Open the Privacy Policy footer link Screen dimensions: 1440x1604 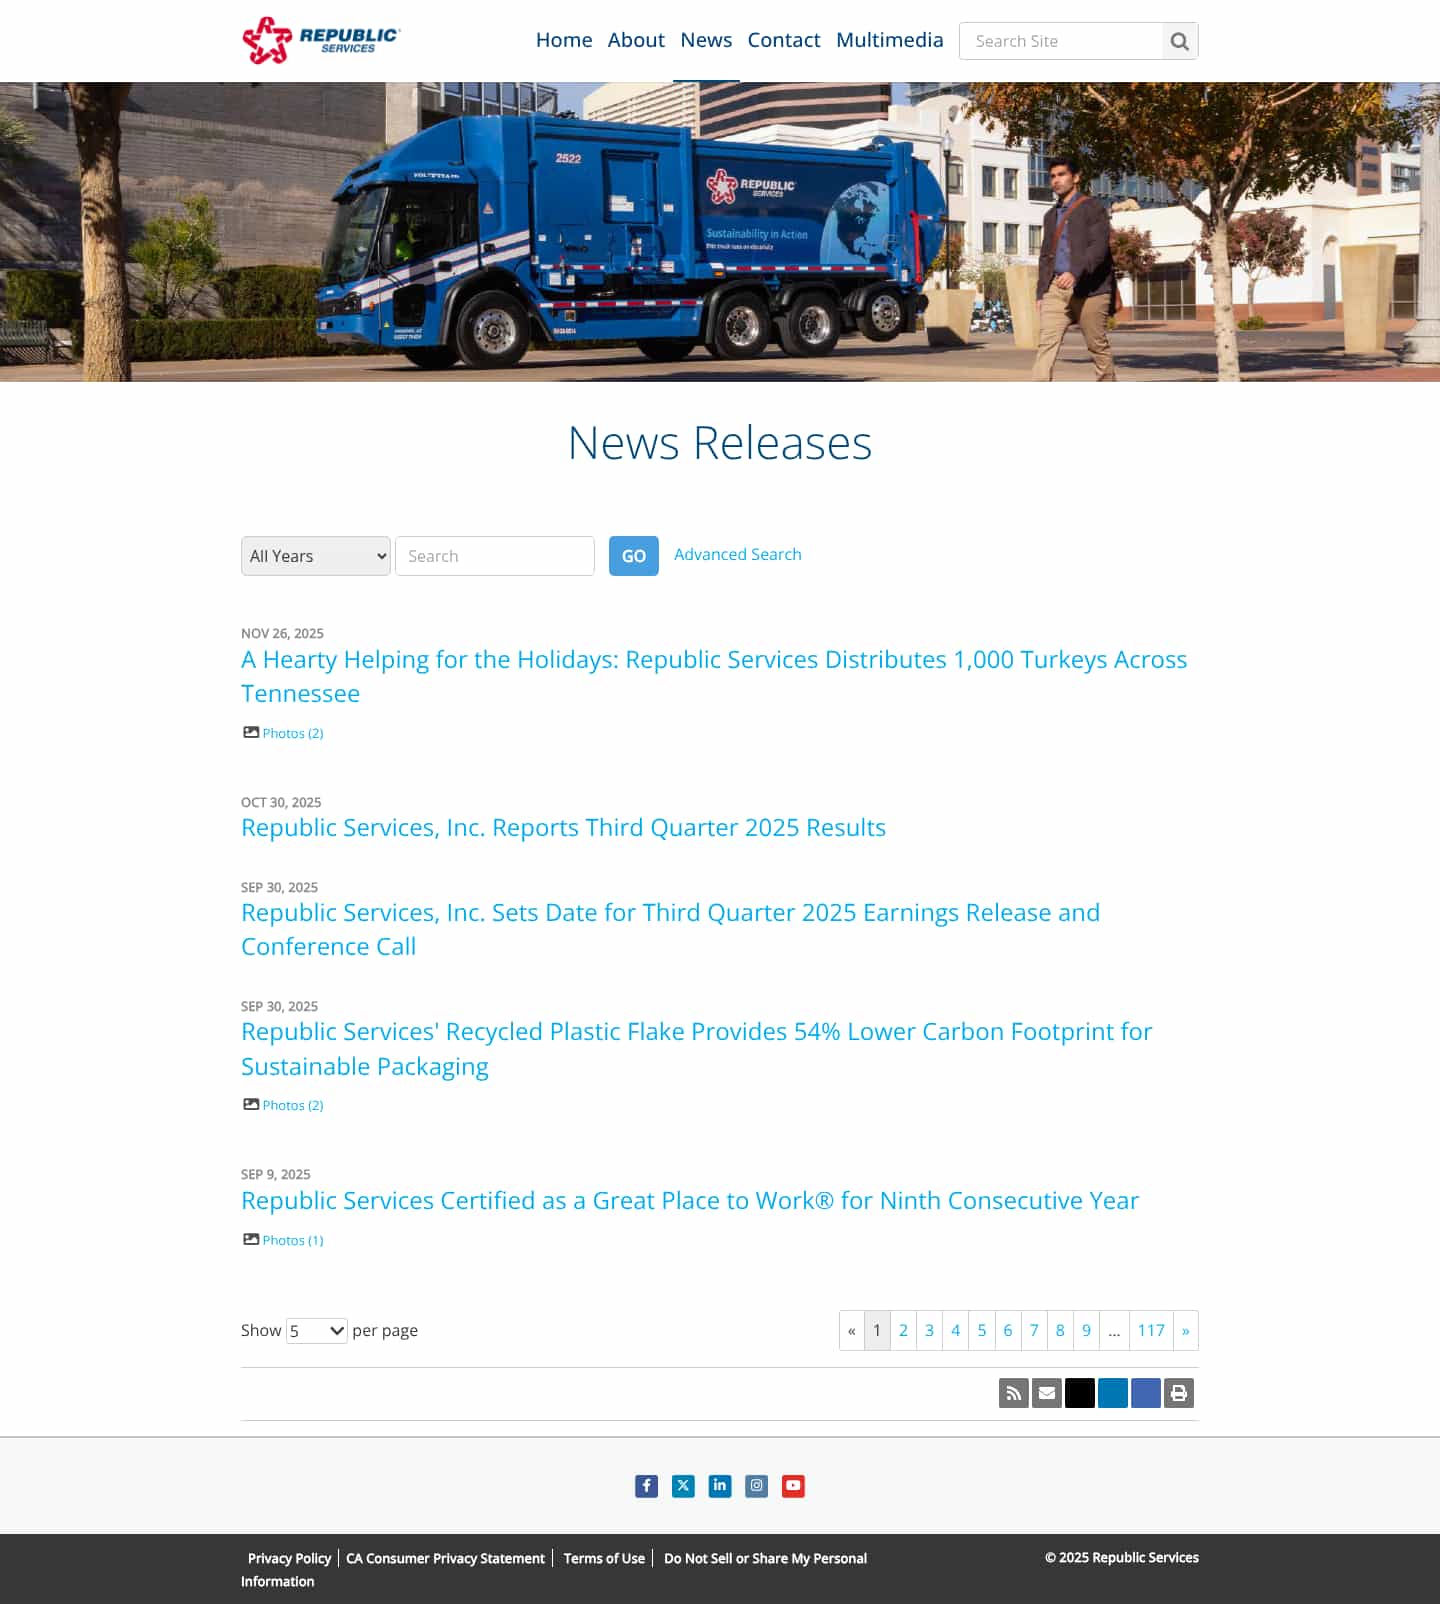(x=289, y=1558)
